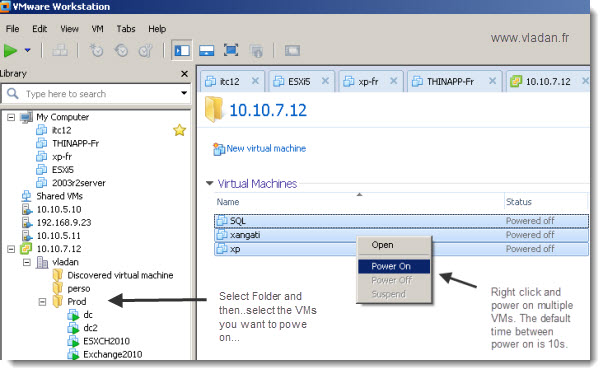Collapse the vladan datacenter node
This screenshot has width=605, height=375.
tap(27, 262)
